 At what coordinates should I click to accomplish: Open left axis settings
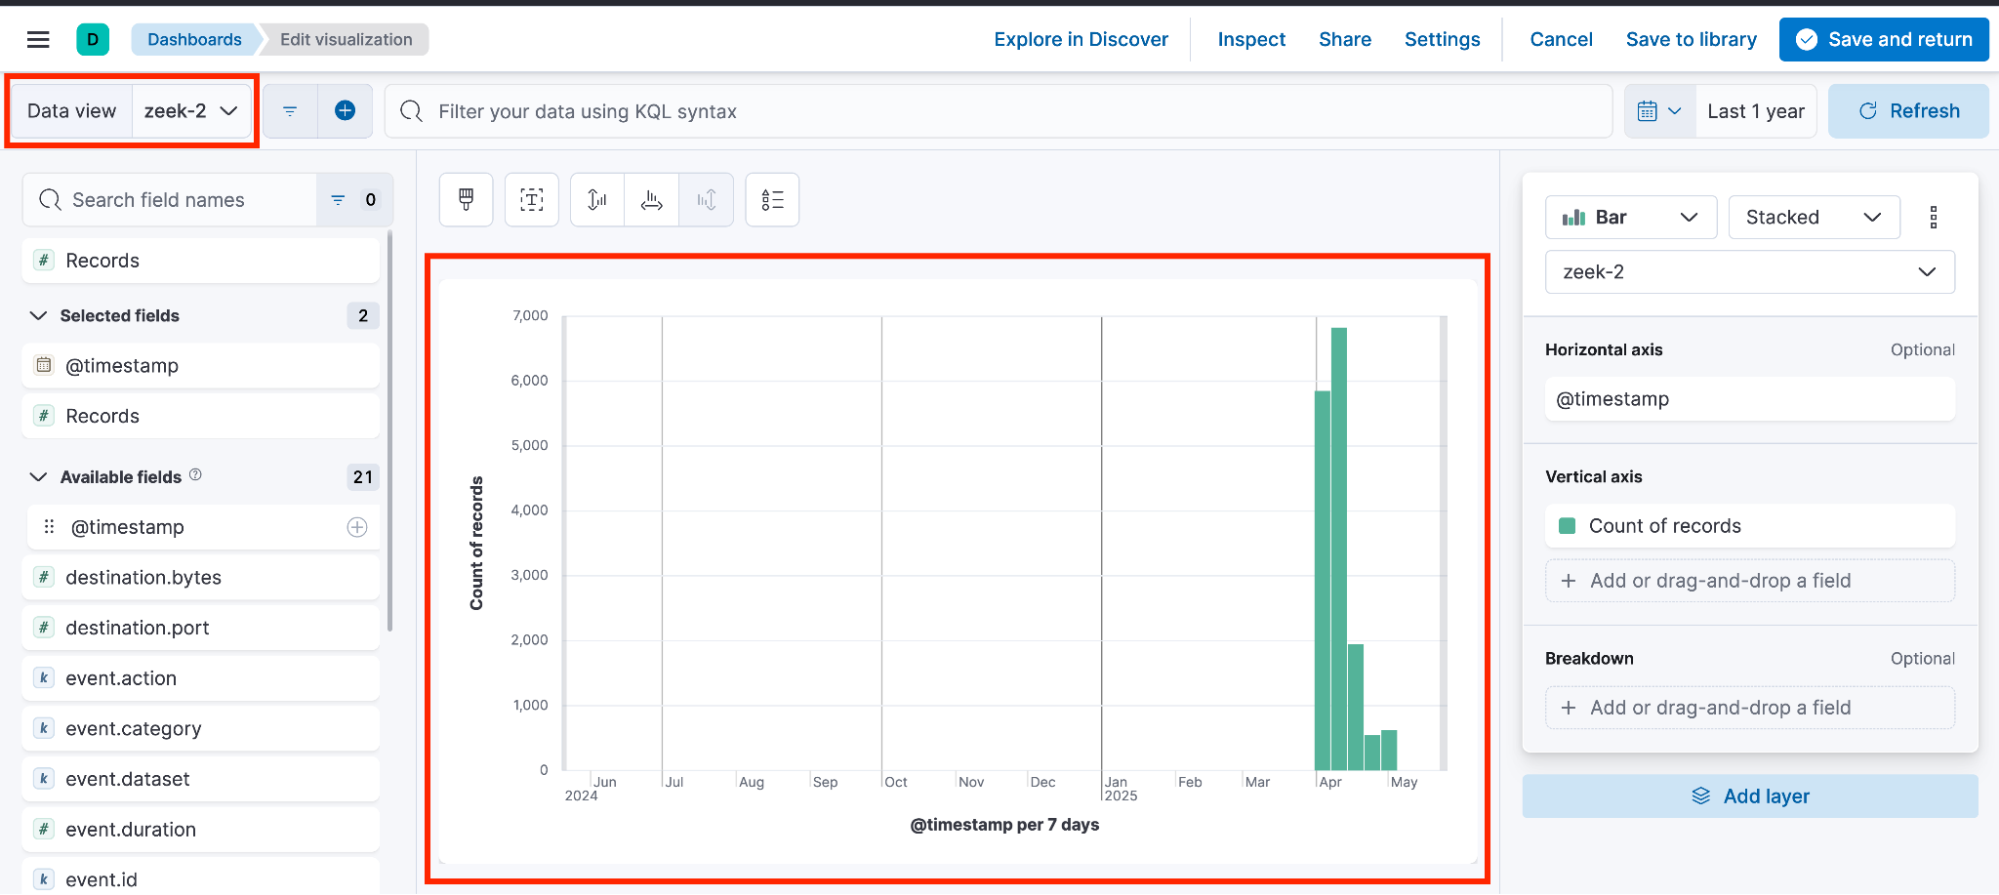pos(597,200)
